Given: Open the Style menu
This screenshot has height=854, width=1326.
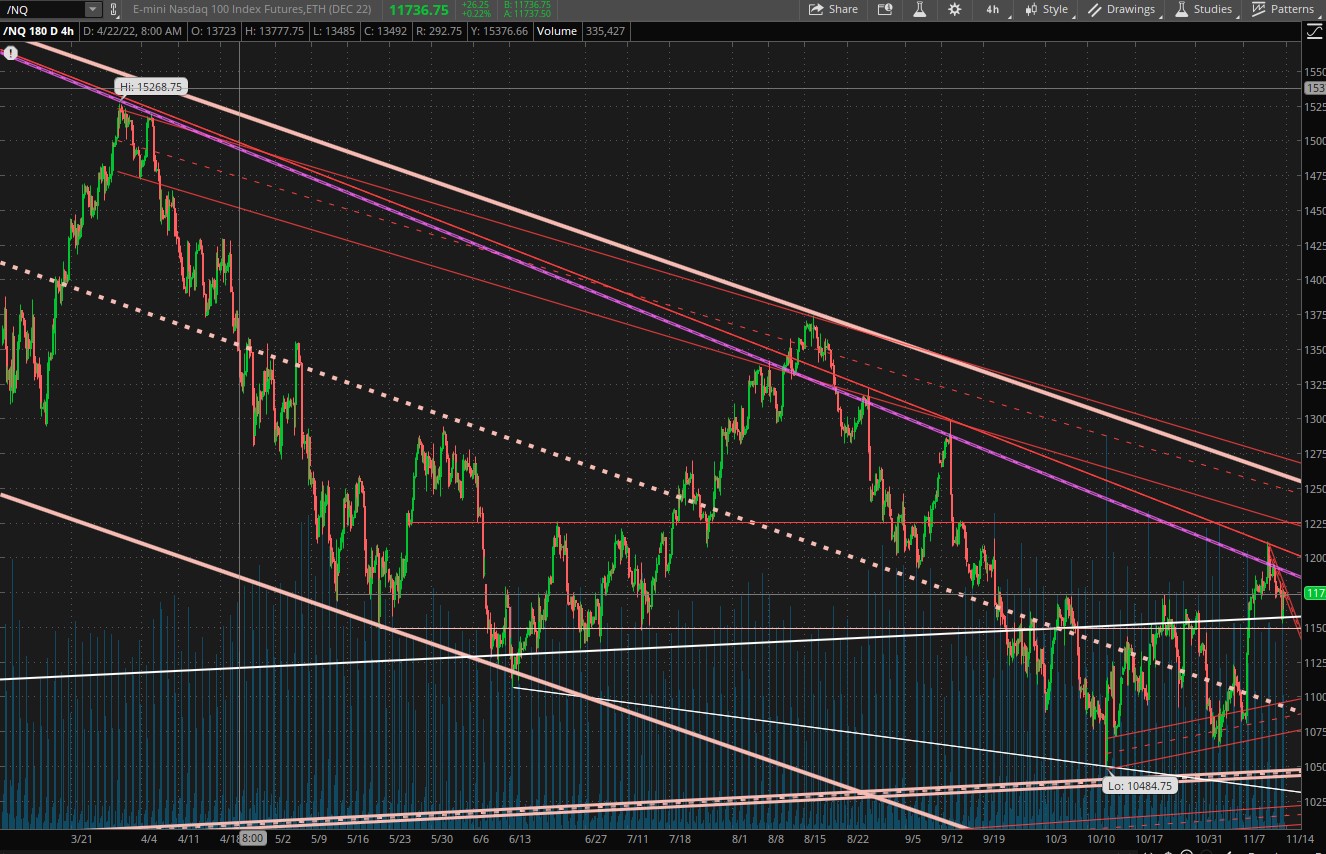Looking at the screenshot, I should [x=1046, y=9].
